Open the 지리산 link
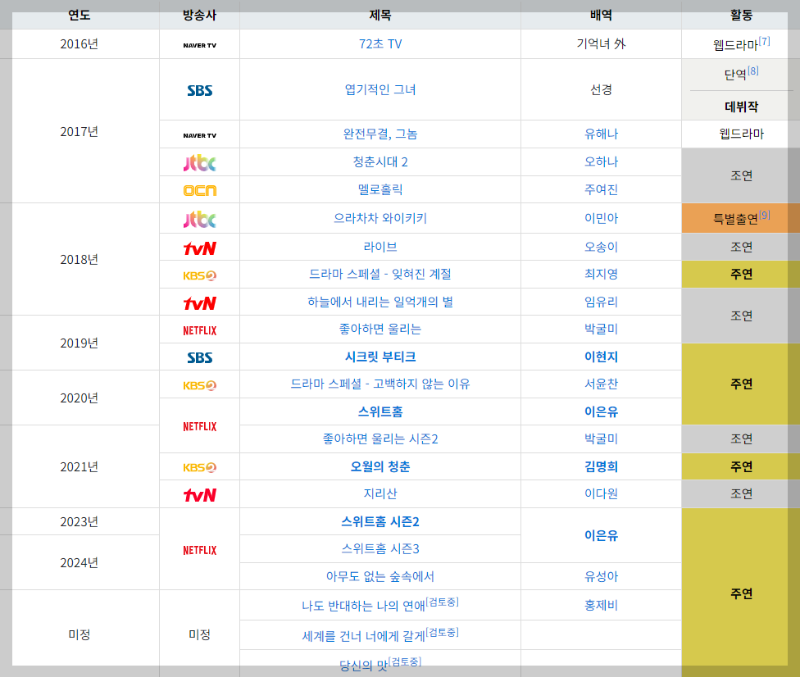This screenshot has width=800, height=677. click(380, 494)
